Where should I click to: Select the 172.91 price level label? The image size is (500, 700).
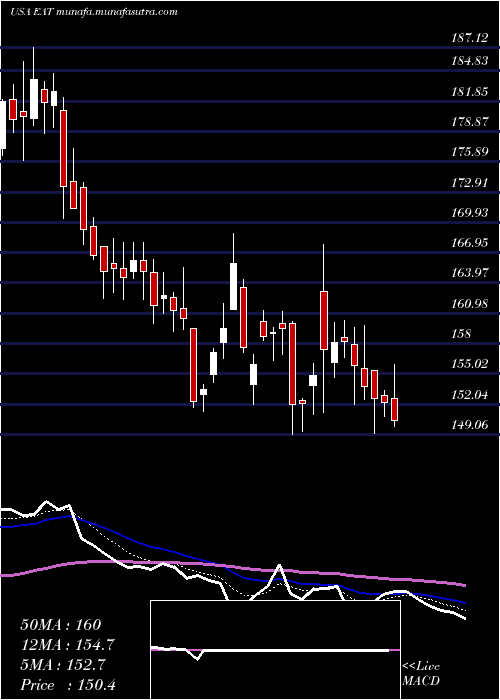[470, 183]
